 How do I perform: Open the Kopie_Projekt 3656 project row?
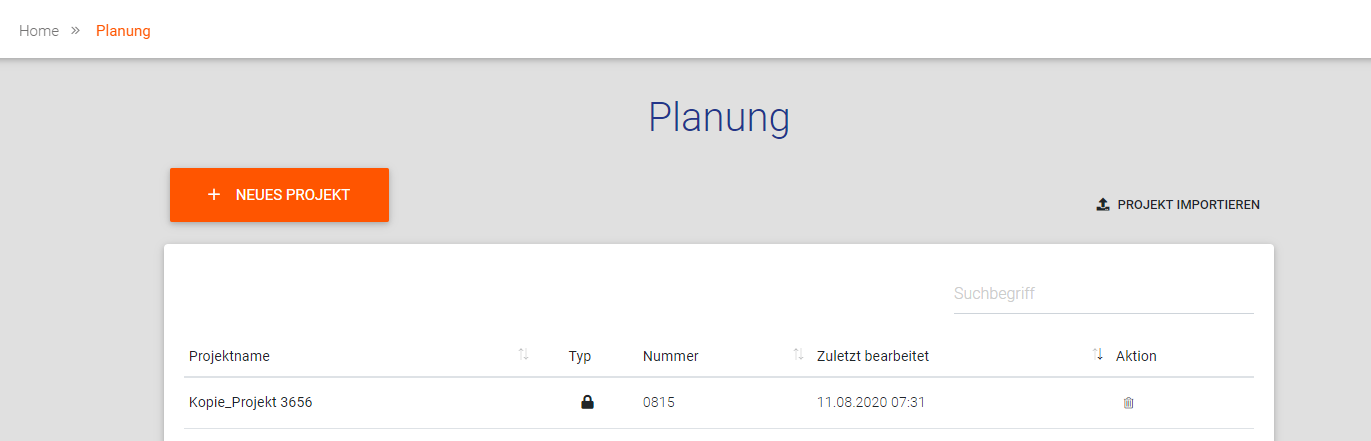tap(257, 403)
